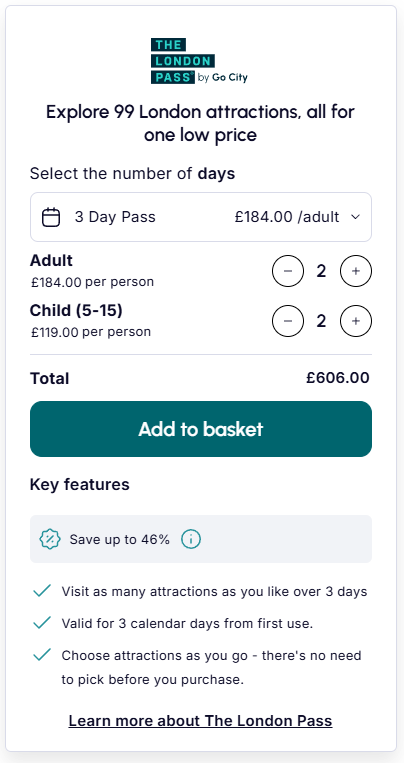Viewport: 404px width, 763px height.
Task: Click The London Pass logo
Action: [199, 61]
